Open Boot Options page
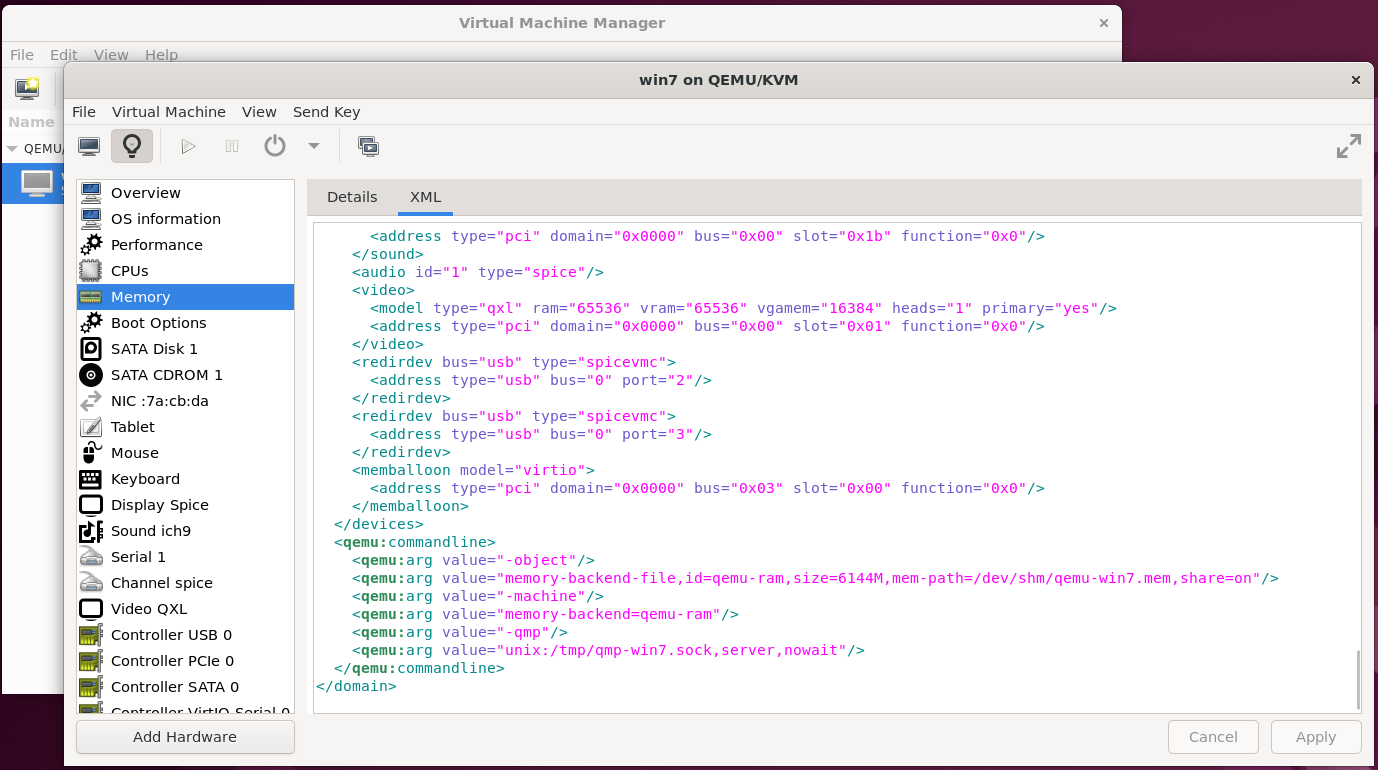This screenshot has height=770, width=1378. tap(186, 323)
